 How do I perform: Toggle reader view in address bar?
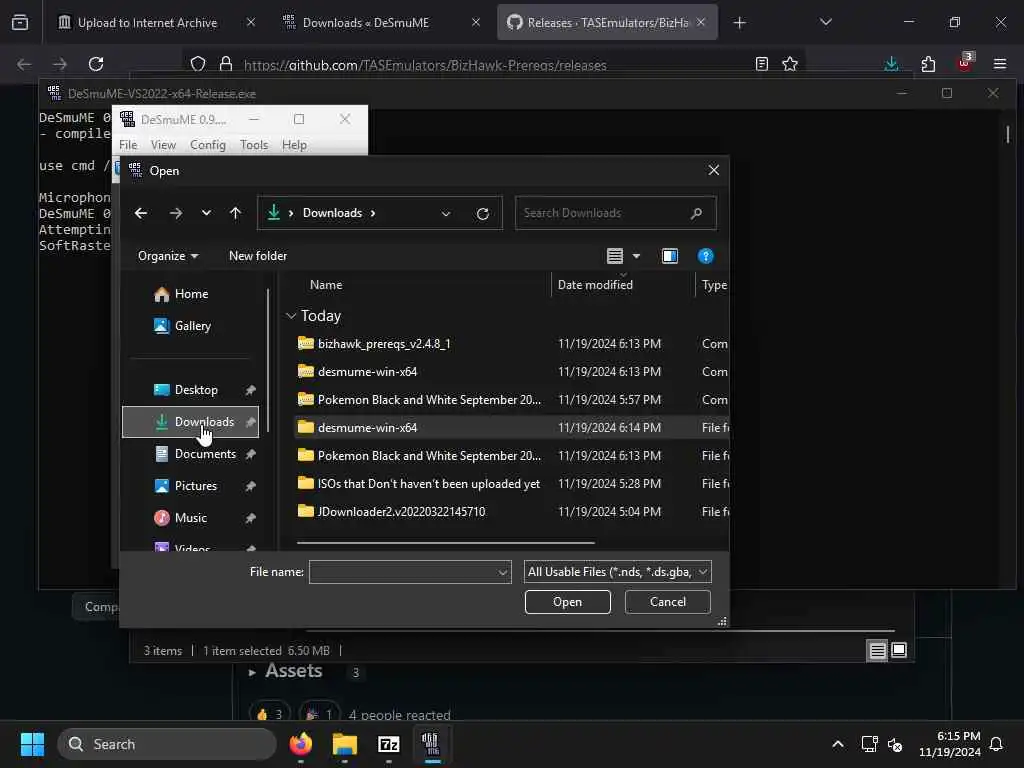[761, 64]
